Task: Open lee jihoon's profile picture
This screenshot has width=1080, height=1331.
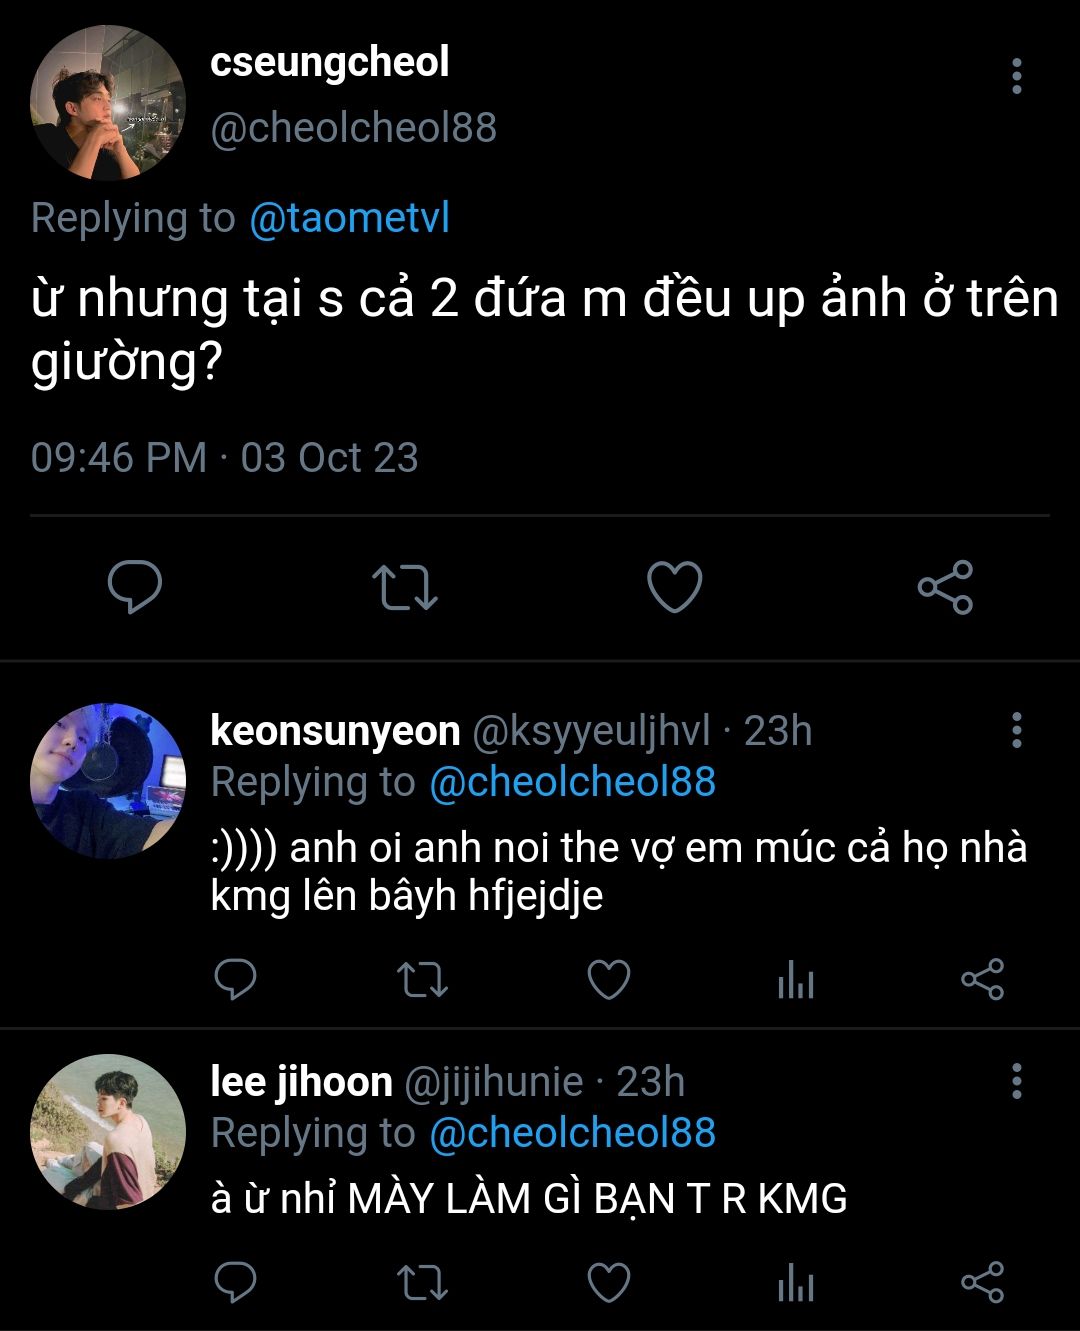Action: coord(108,1132)
